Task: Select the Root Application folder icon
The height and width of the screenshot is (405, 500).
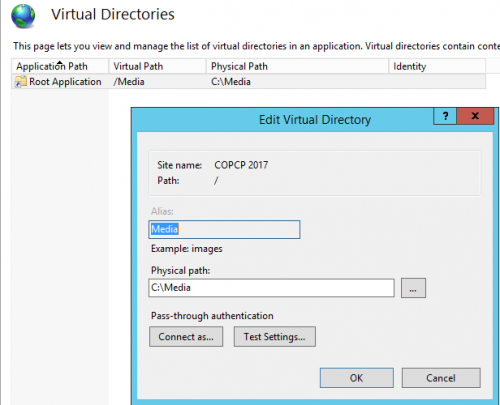Action: pyautogui.click(x=21, y=82)
